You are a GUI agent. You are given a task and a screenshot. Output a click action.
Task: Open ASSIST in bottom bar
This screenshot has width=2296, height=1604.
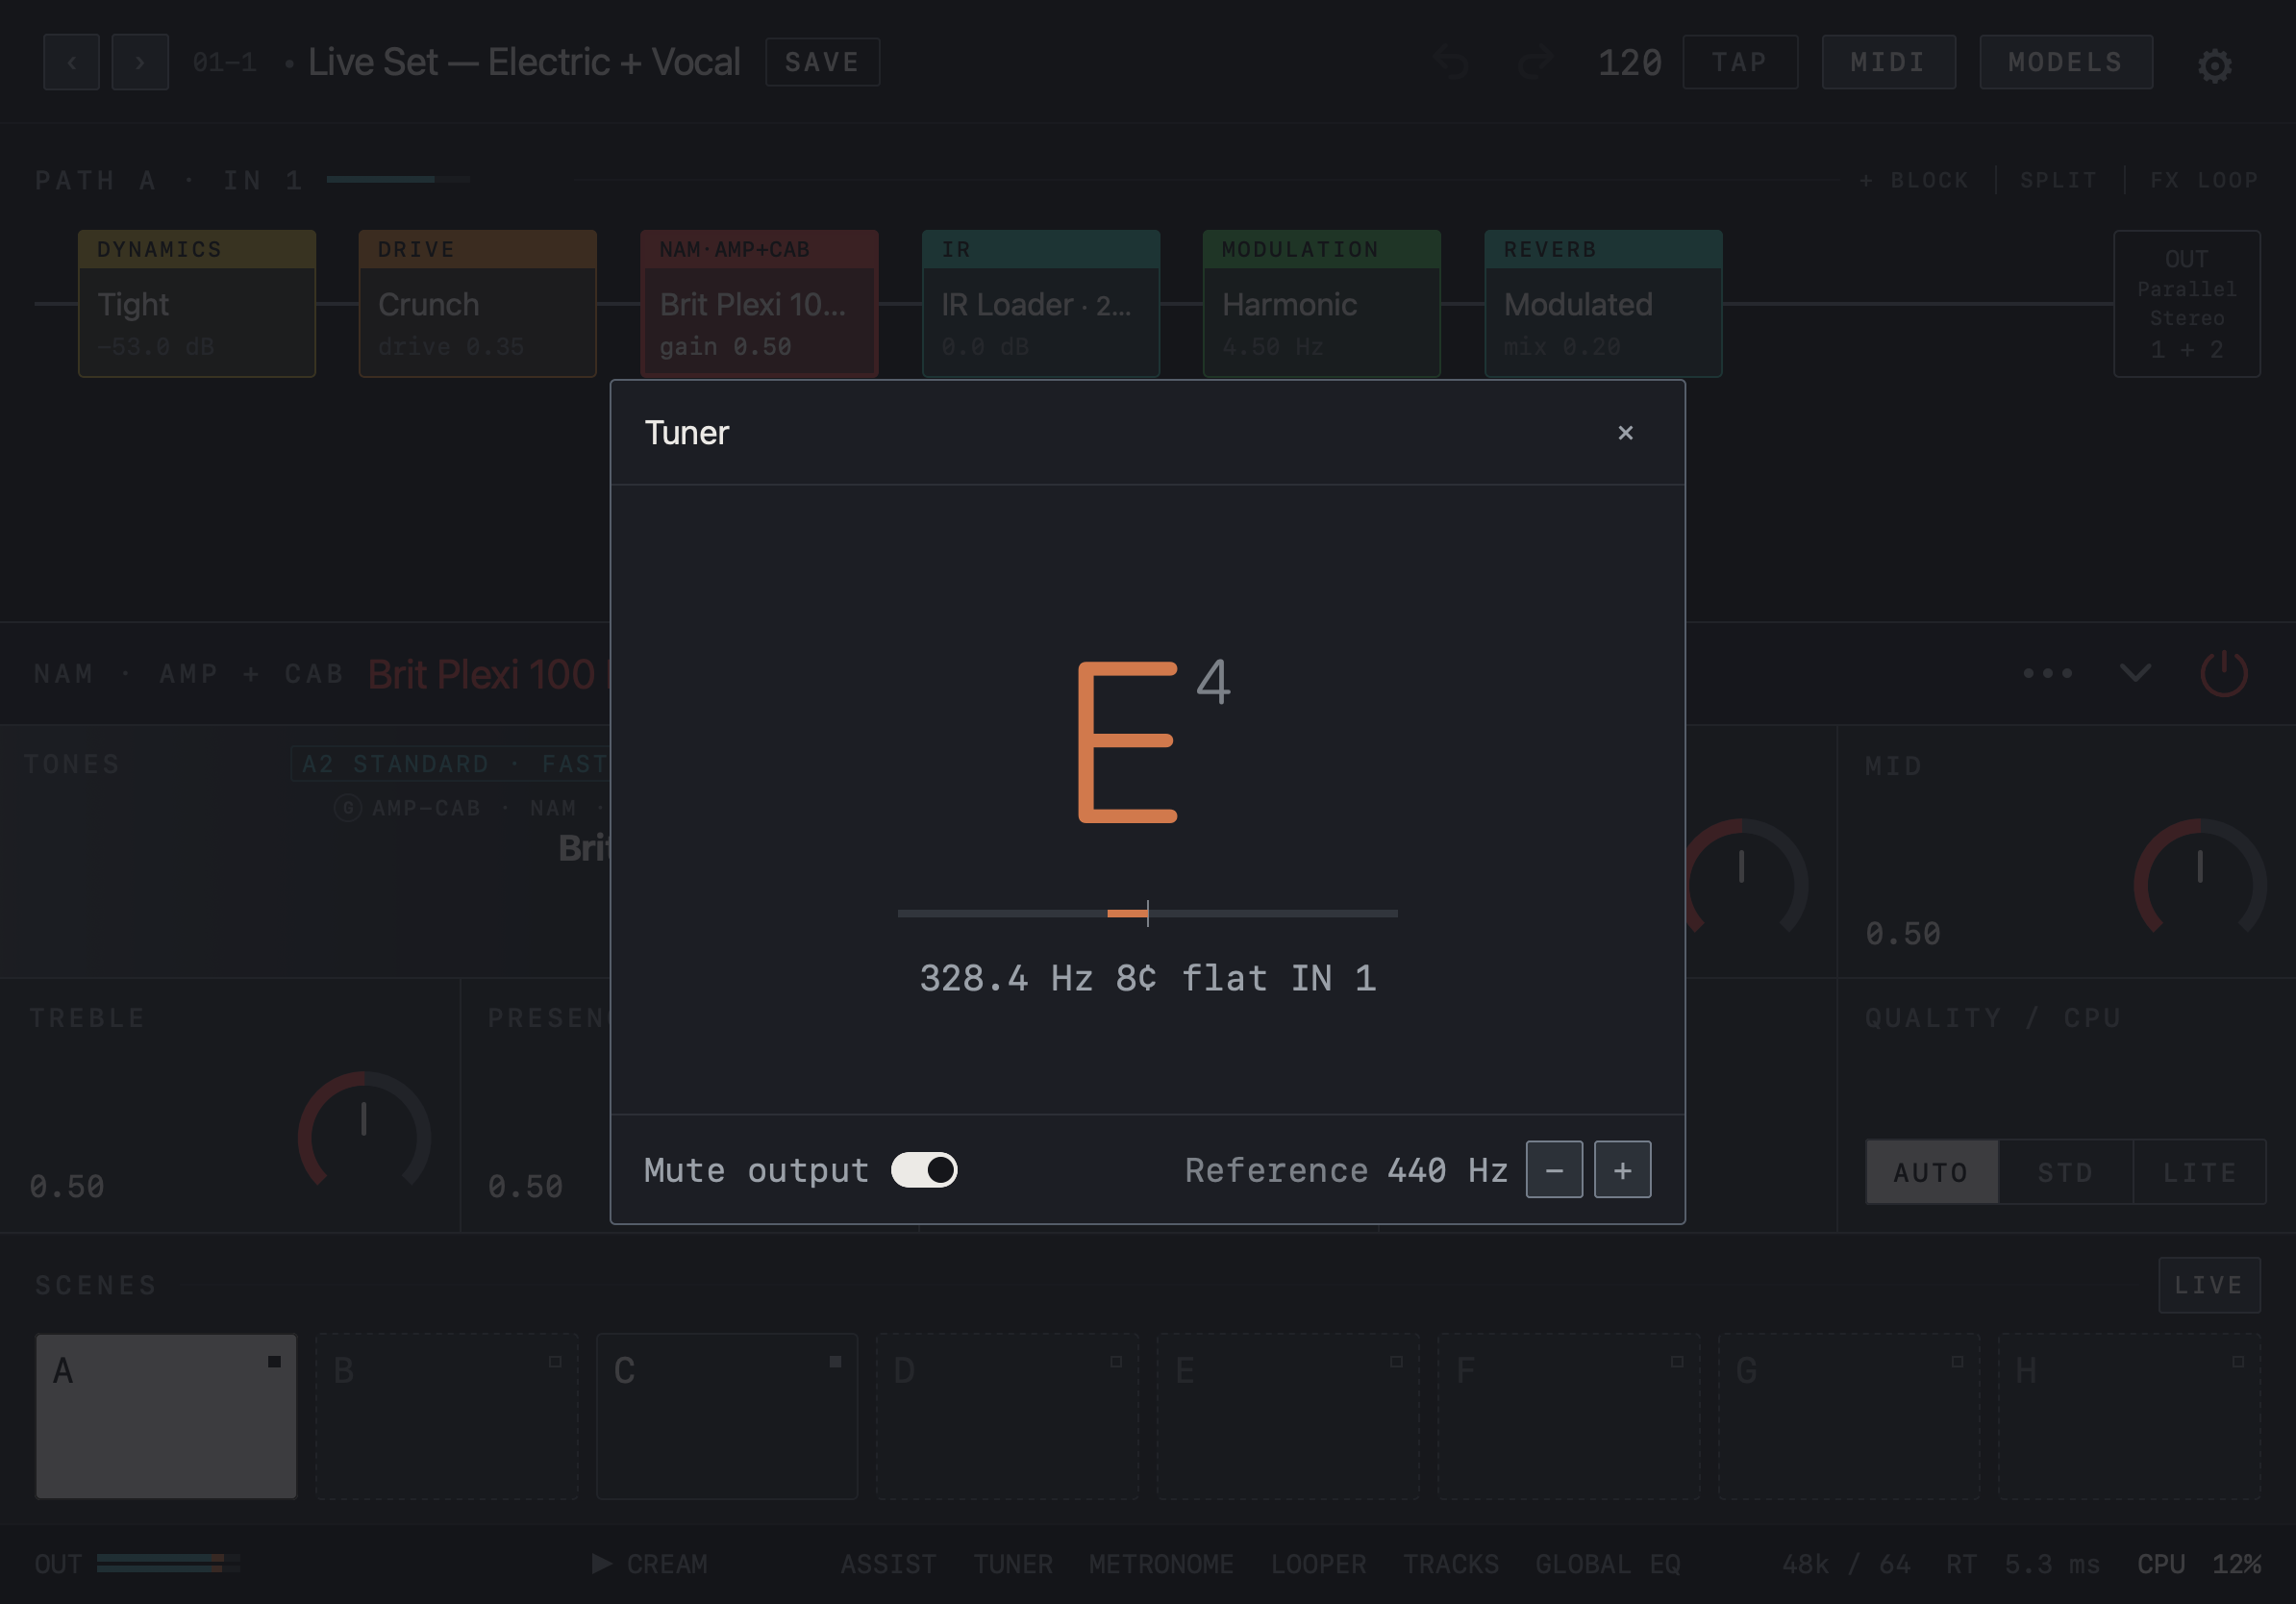[x=888, y=1564]
